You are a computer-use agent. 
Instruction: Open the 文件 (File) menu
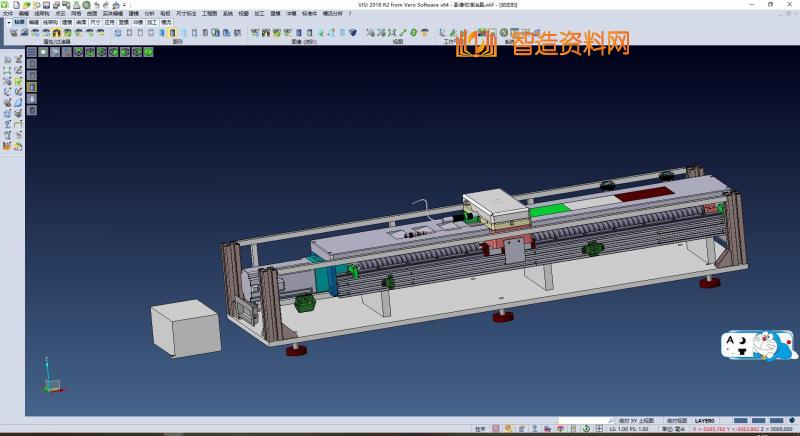pos(8,13)
